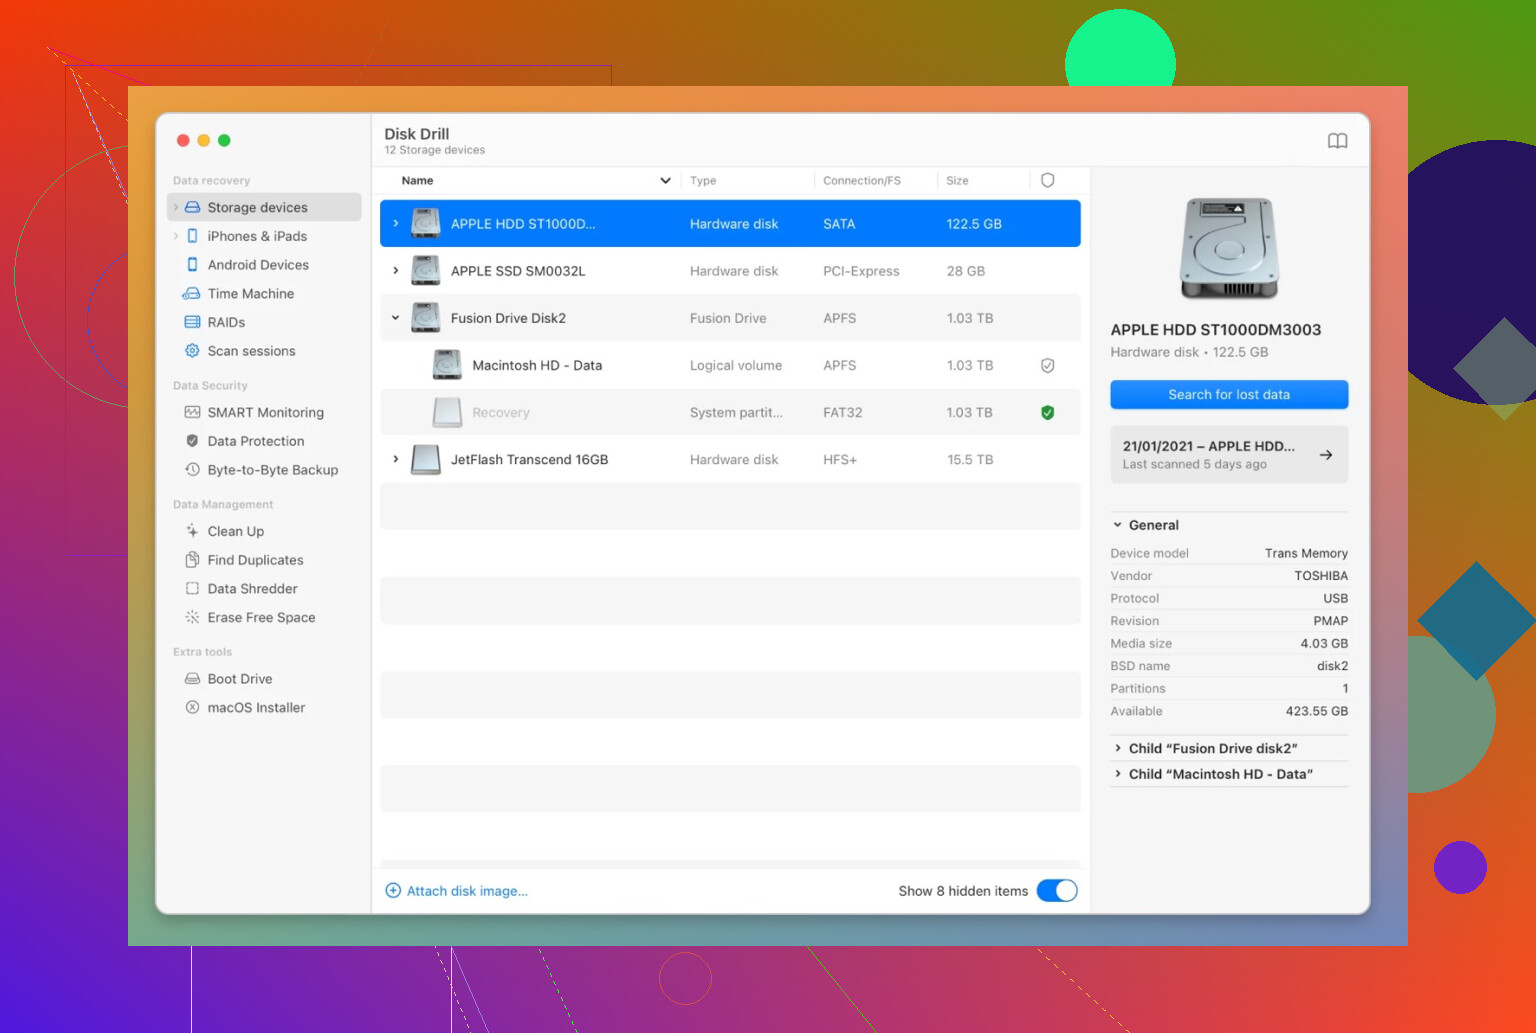This screenshot has height=1033, width=1536.
Task: Click the Storage devices drive icon
Action: pos(192,207)
